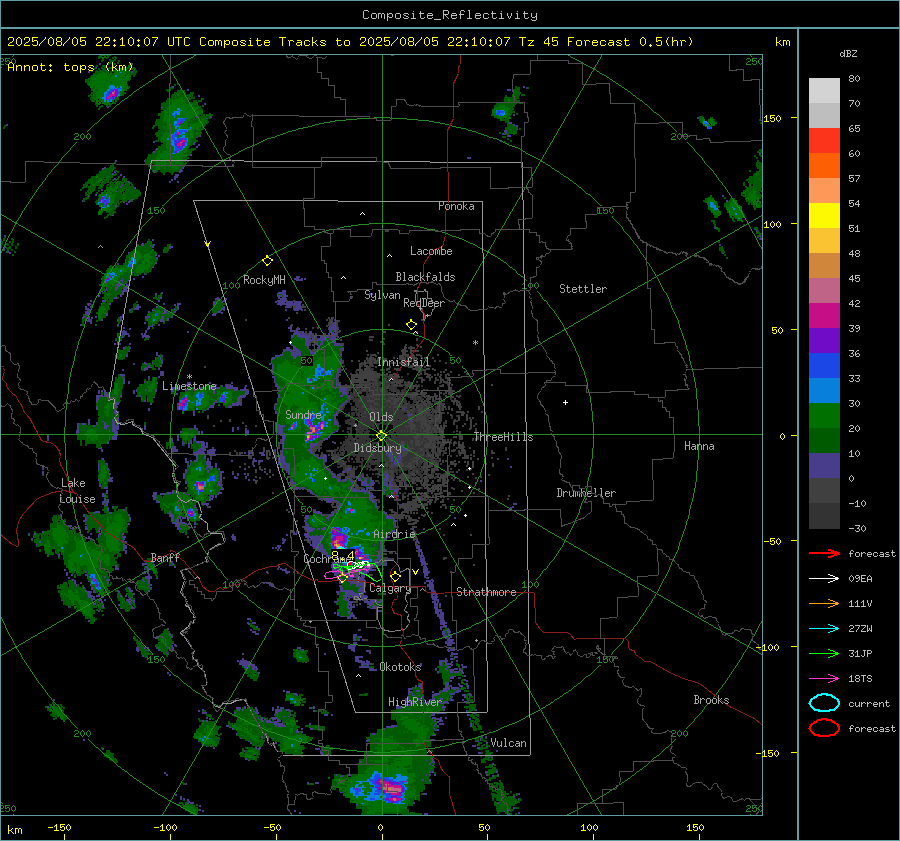Click the dBZ legend heading
Image resolution: width=900 pixels, height=841 pixels.
pyautogui.click(x=848, y=54)
